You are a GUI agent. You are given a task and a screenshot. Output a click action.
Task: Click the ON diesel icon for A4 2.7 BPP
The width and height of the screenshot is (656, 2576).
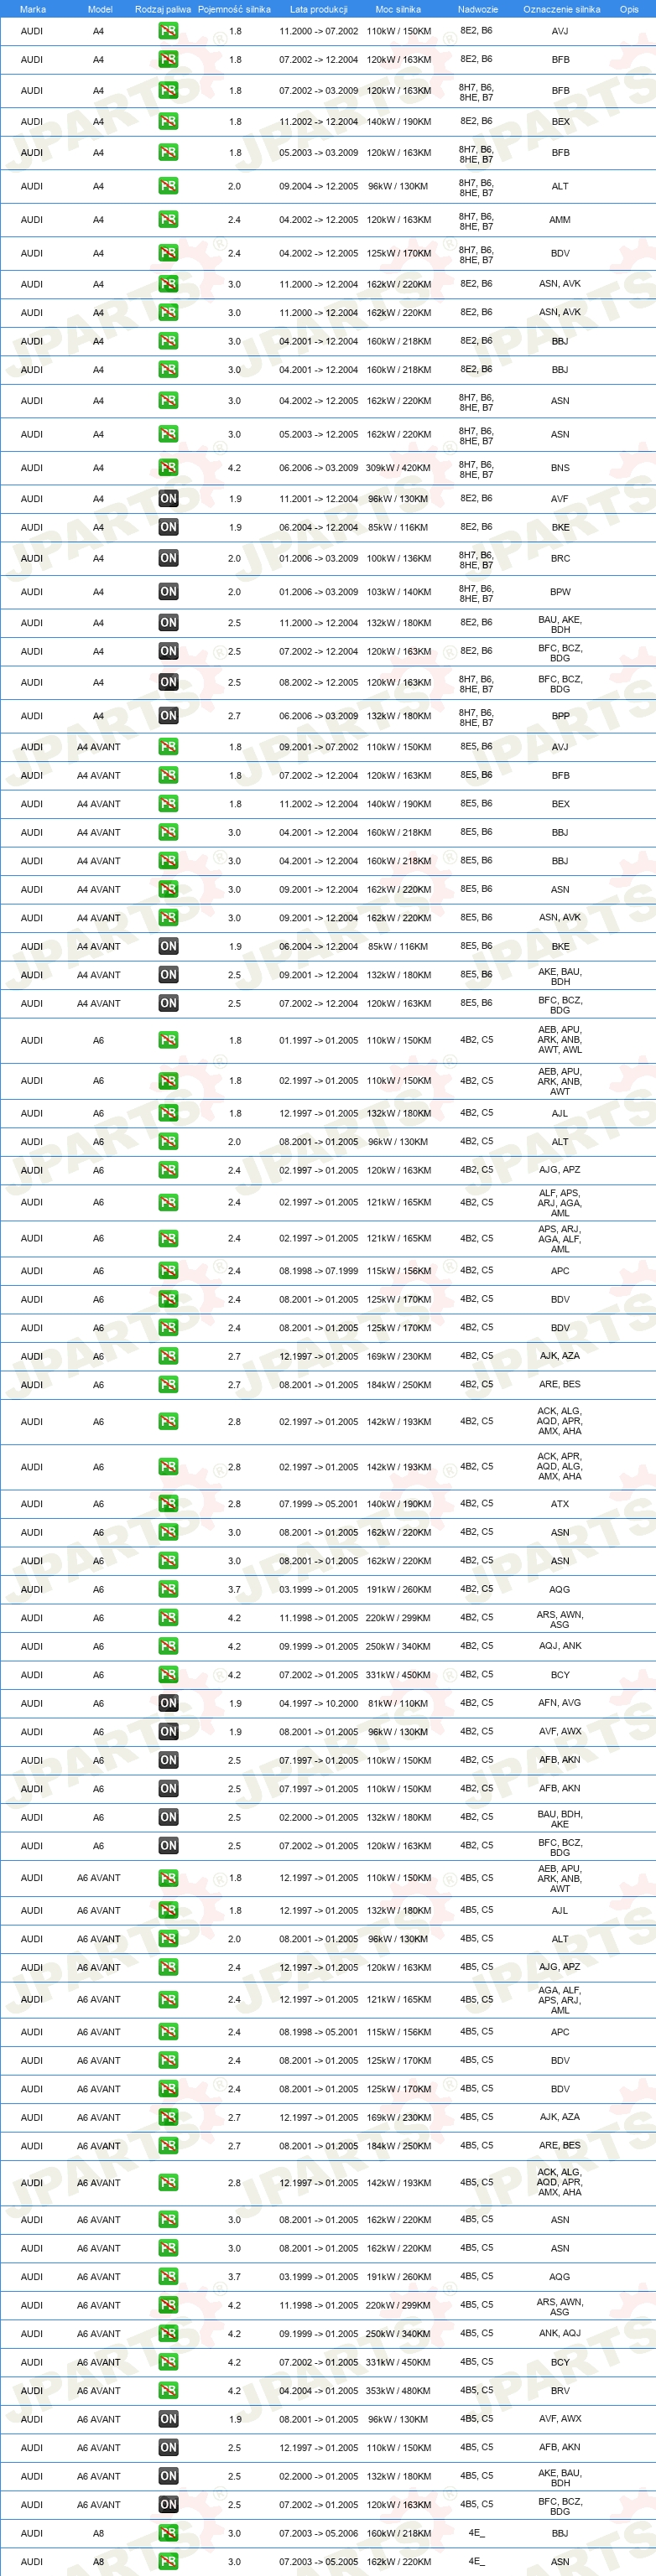(x=168, y=715)
